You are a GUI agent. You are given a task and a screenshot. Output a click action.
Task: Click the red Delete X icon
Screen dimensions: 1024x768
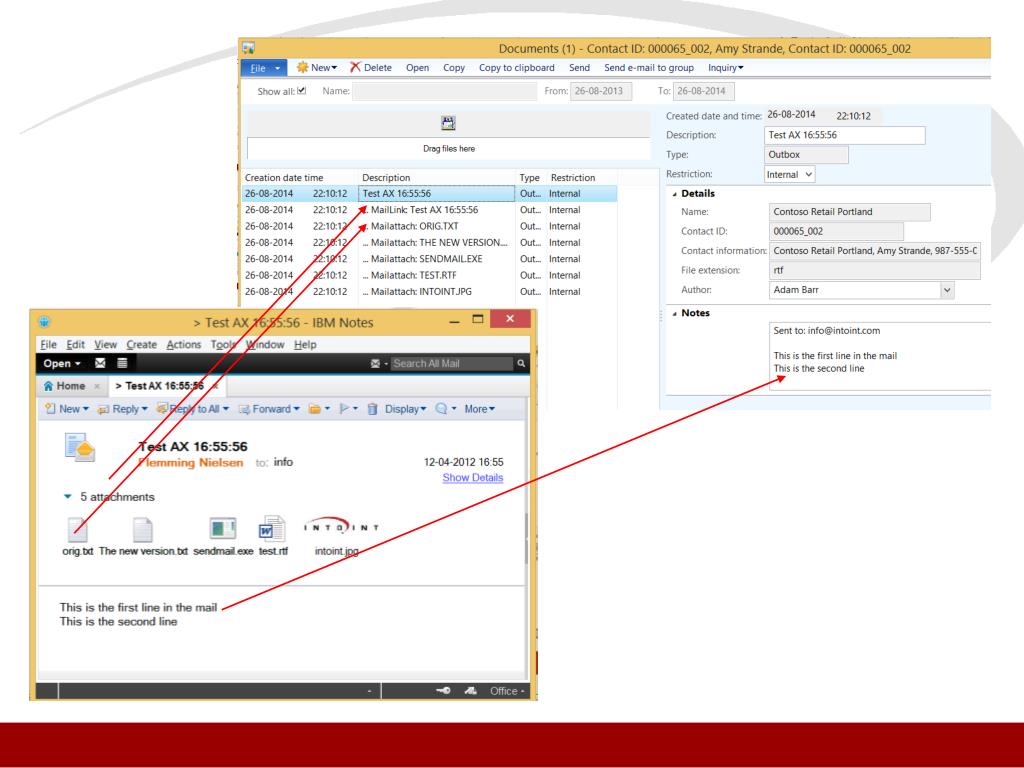[355, 67]
